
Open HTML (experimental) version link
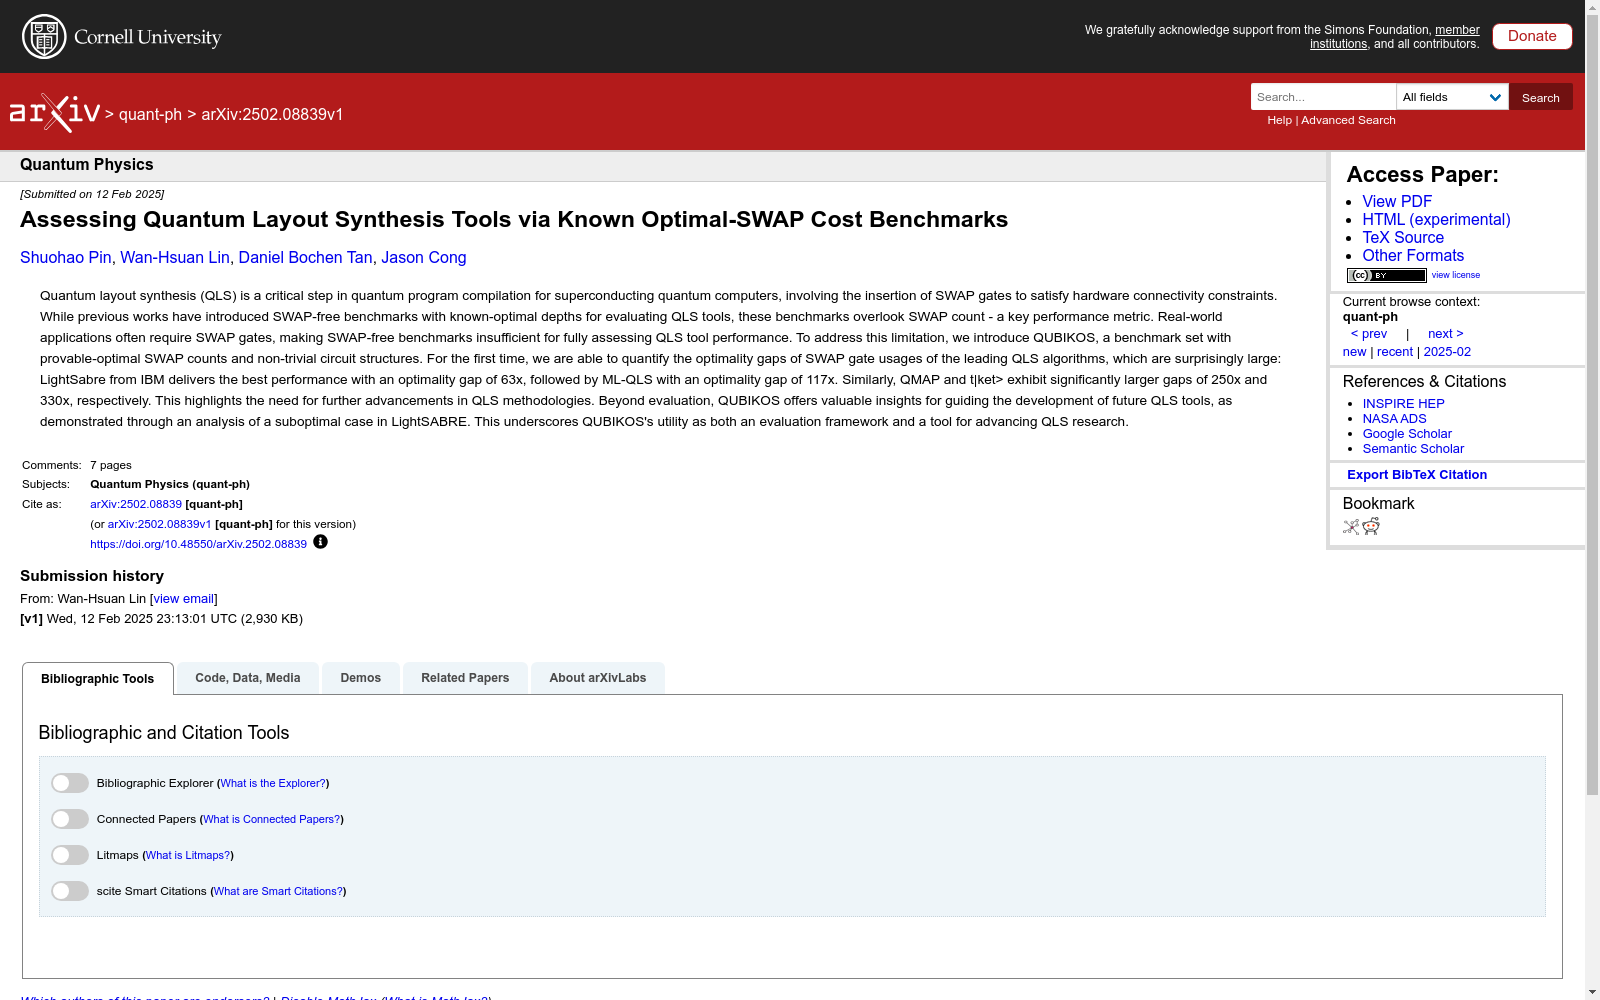coord(1436,219)
